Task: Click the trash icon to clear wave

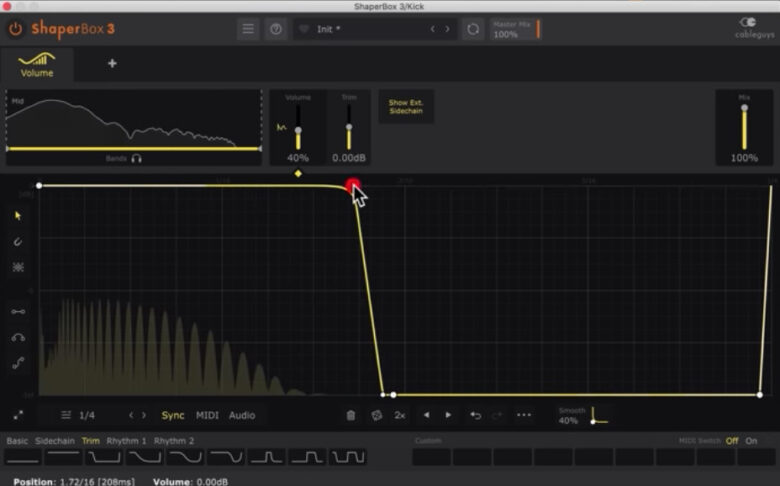Action: (x=351, y=415)
